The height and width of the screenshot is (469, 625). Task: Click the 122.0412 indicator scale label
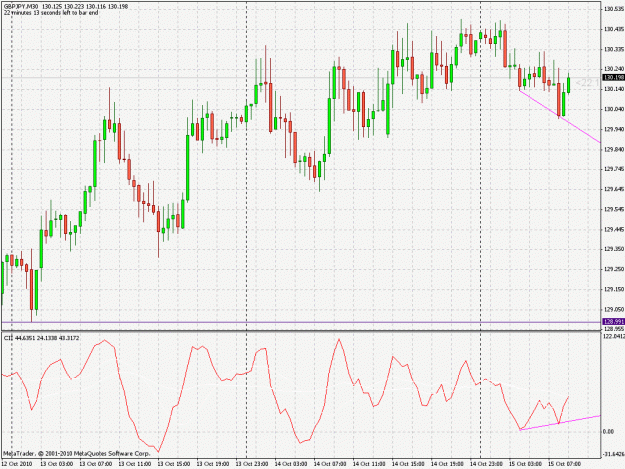point(614,336)
